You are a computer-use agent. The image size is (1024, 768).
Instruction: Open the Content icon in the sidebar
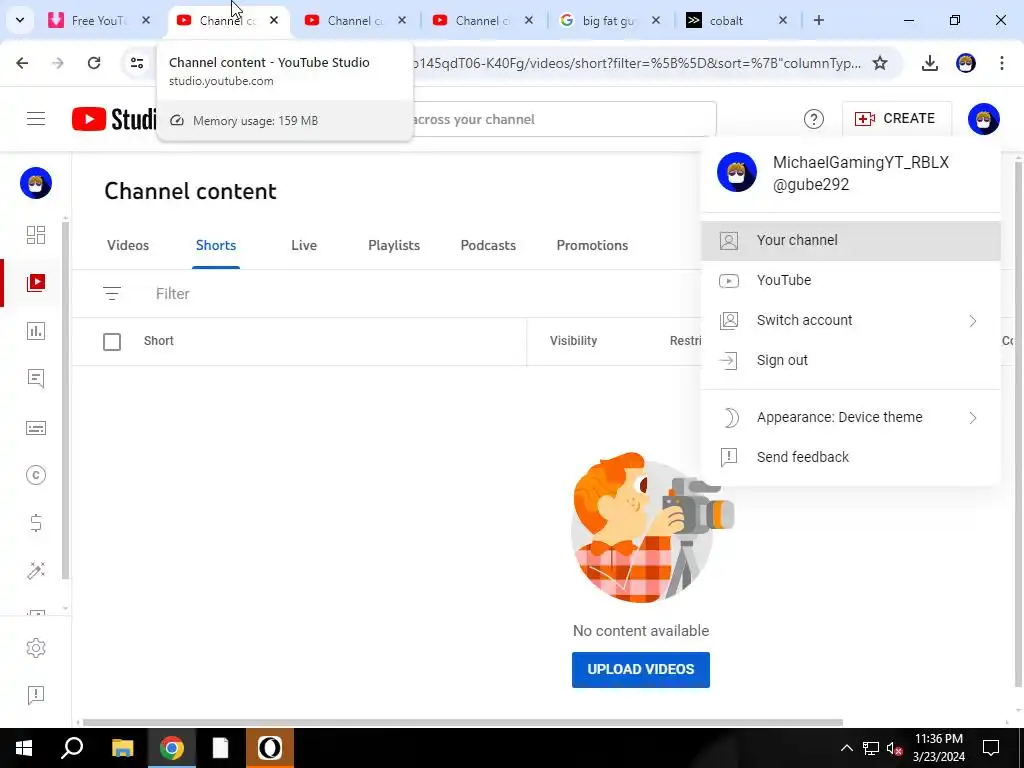click(36, 282)
